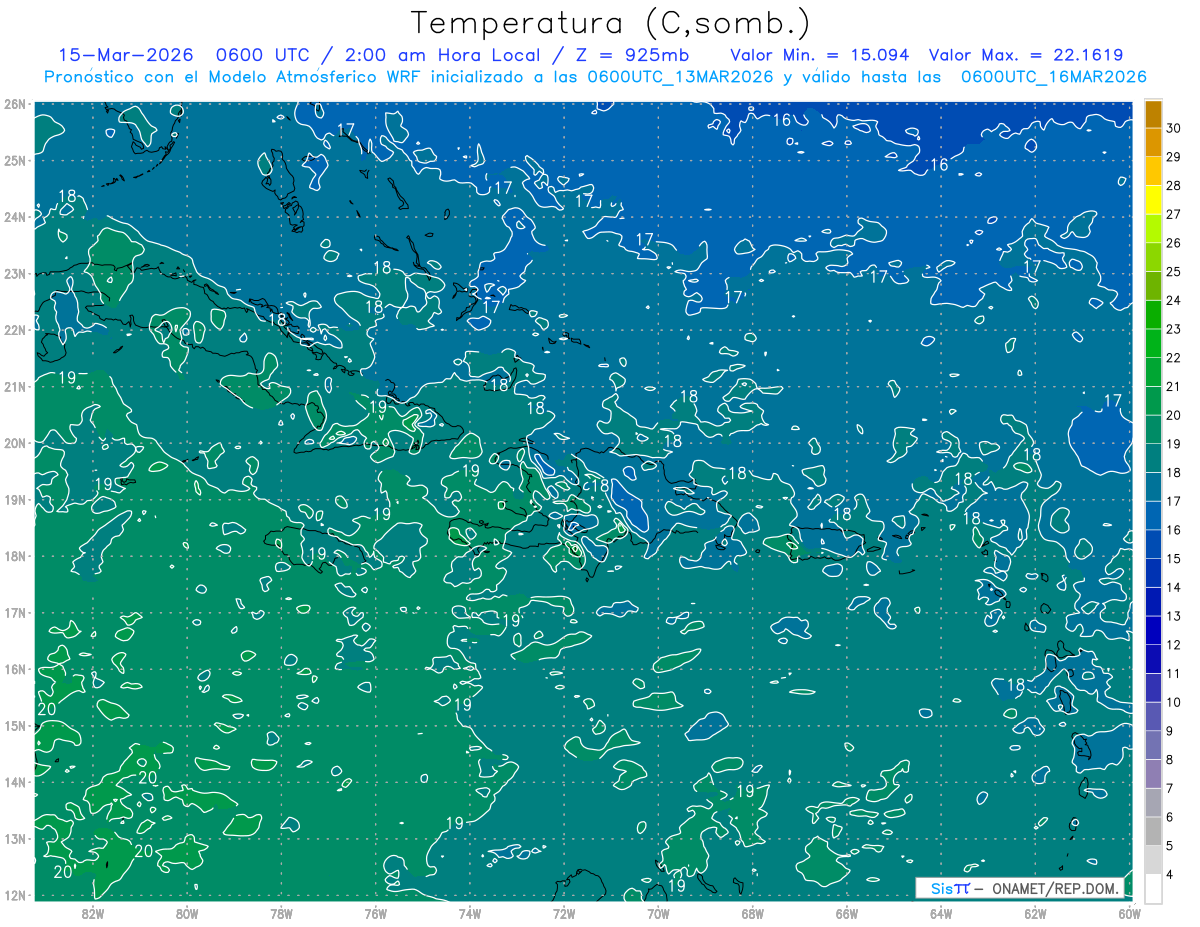The image size is (1200, 927).
Task: Click colorbar value '28'
Action: [x=1174, y=186]
